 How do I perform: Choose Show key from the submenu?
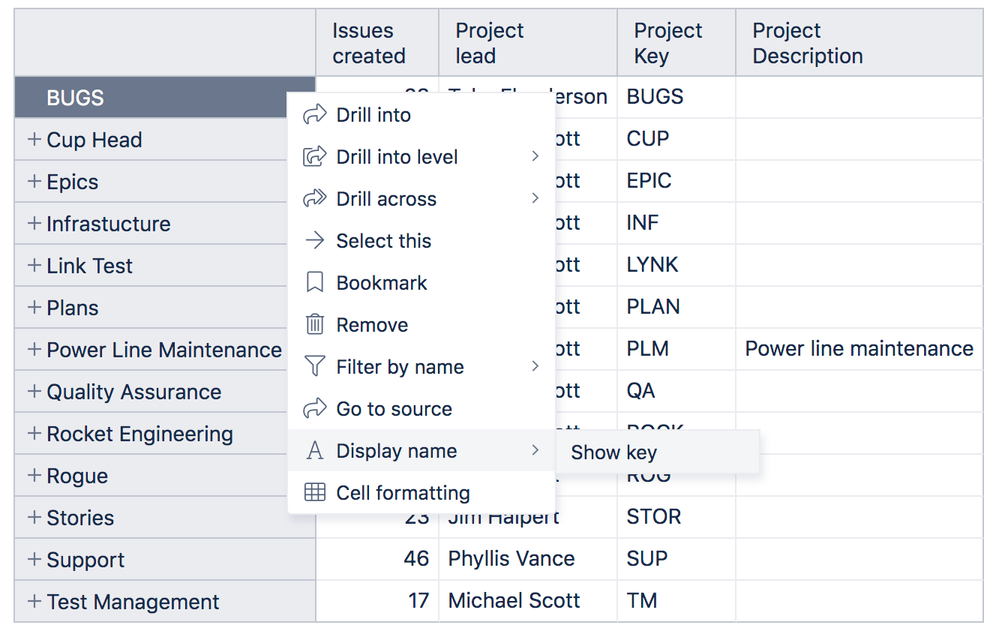point(614,453)
